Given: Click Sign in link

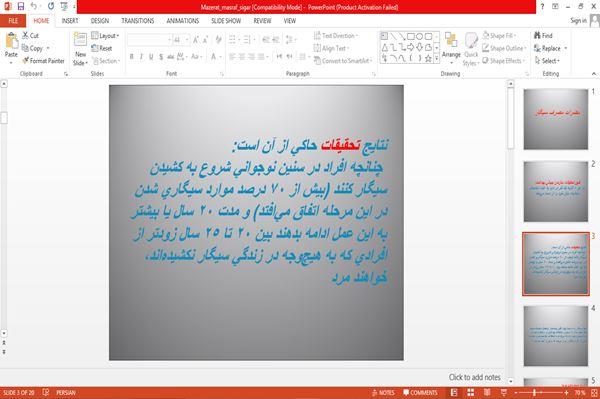Looking at the screenshot, I should 578,21.
